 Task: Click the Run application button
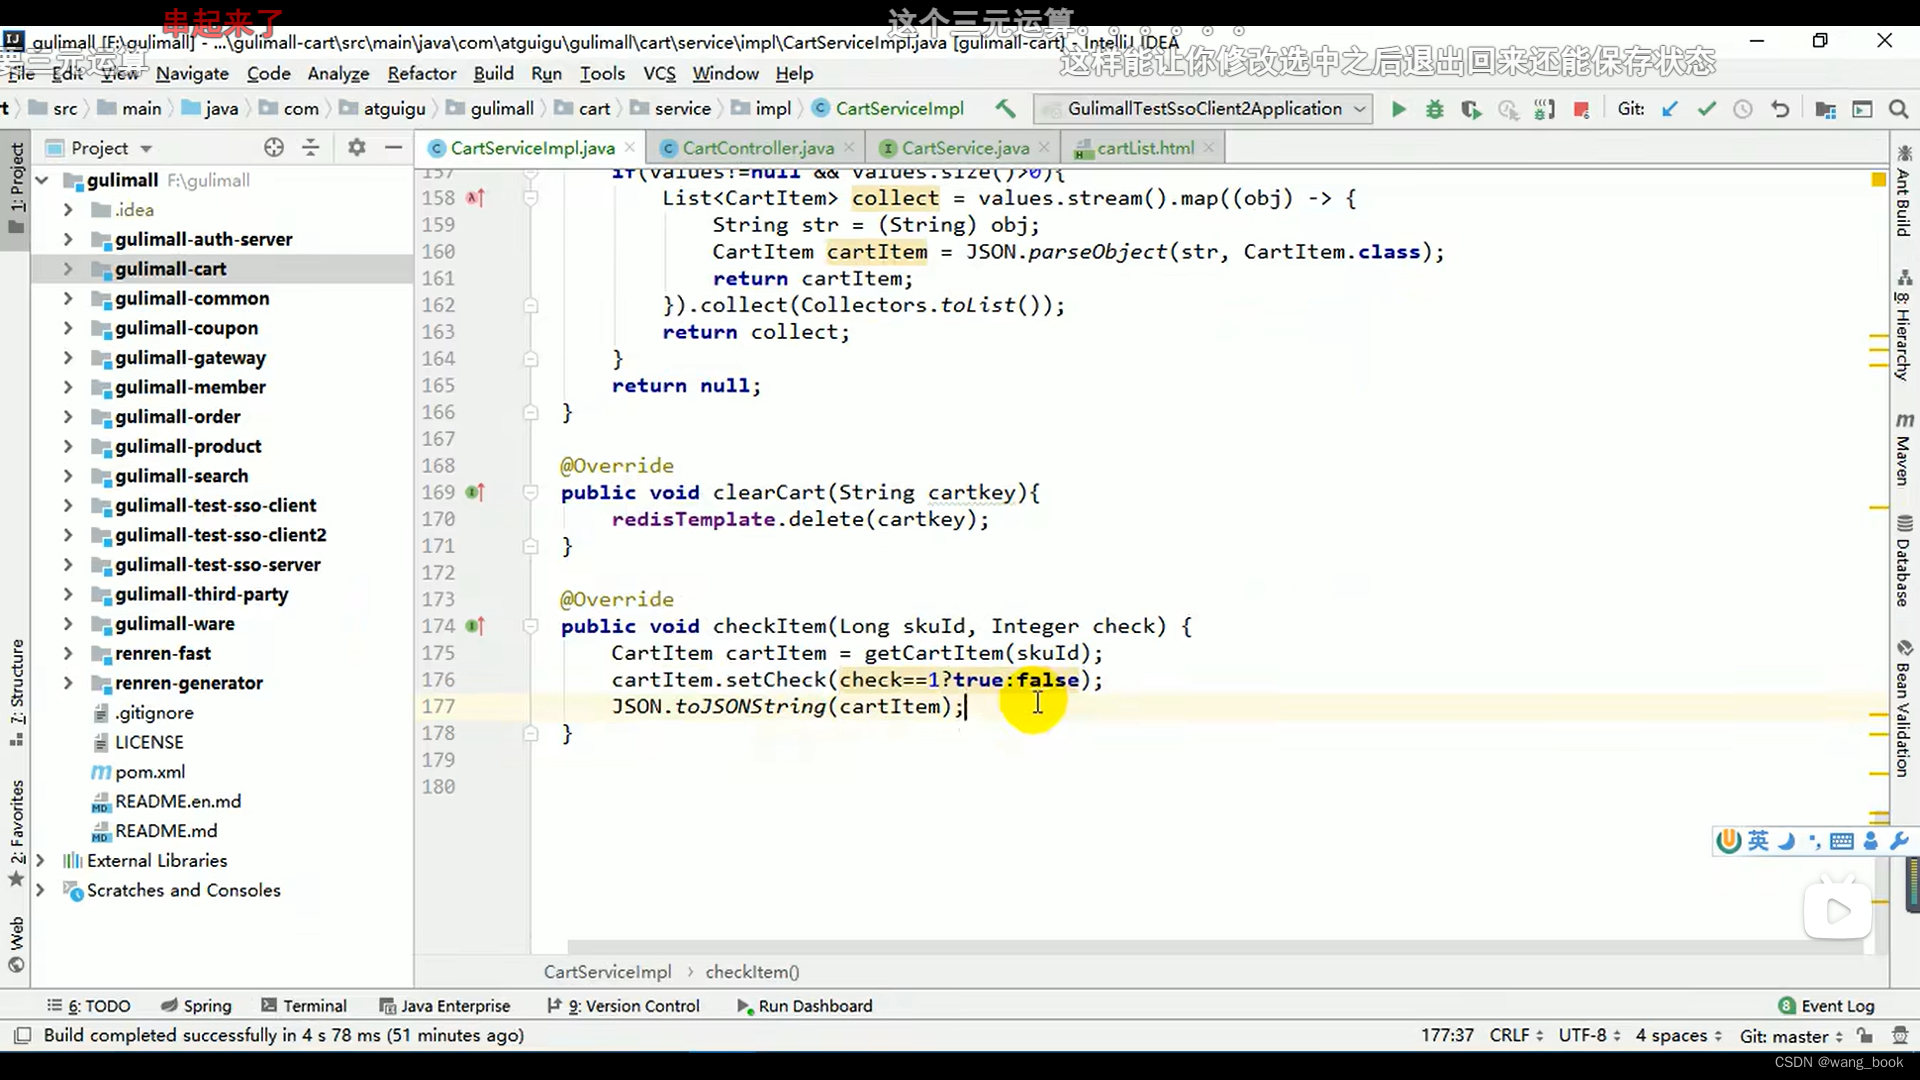point(1398,109)
